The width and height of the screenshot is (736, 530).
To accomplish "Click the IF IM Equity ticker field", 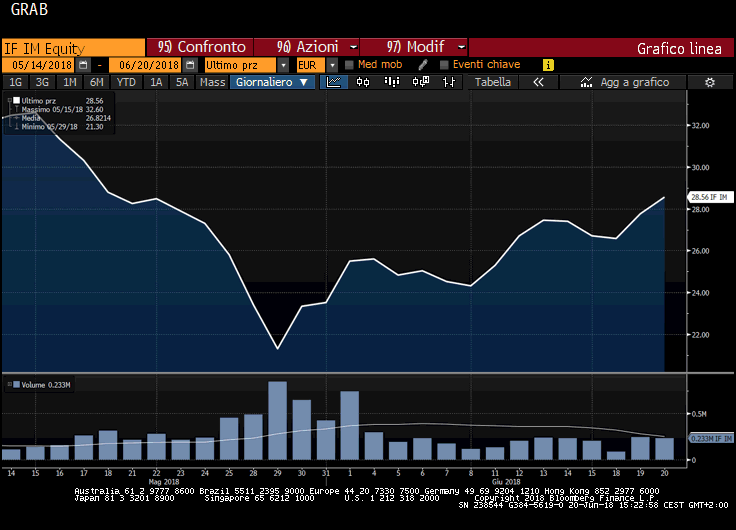I will click(x=72, y=47).
